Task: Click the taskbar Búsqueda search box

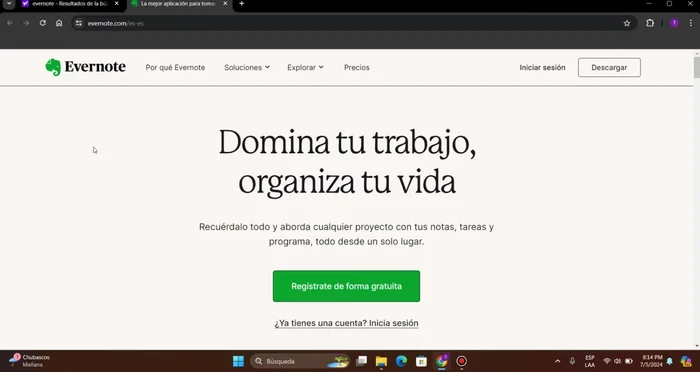Action: 300,361
